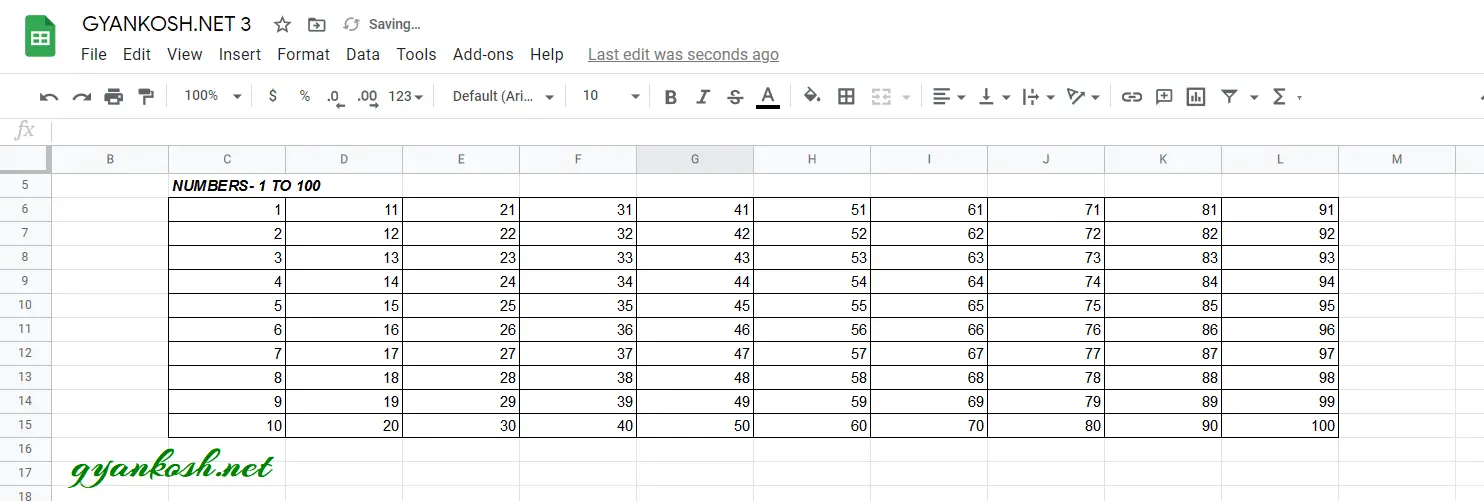Viewport: 1484px width, 501px height.
Task: Insert a link with the chain icon
Action: (1131, 97)
